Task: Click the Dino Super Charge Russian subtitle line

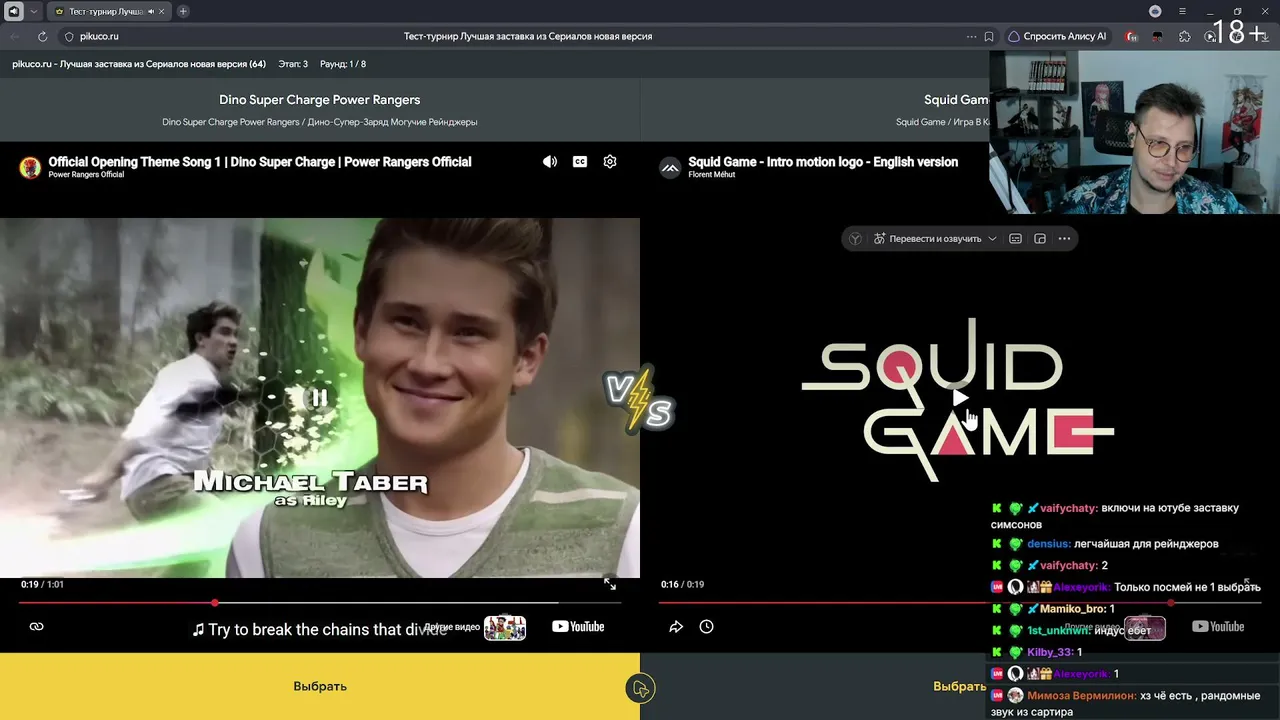Action: click(320, 122)
